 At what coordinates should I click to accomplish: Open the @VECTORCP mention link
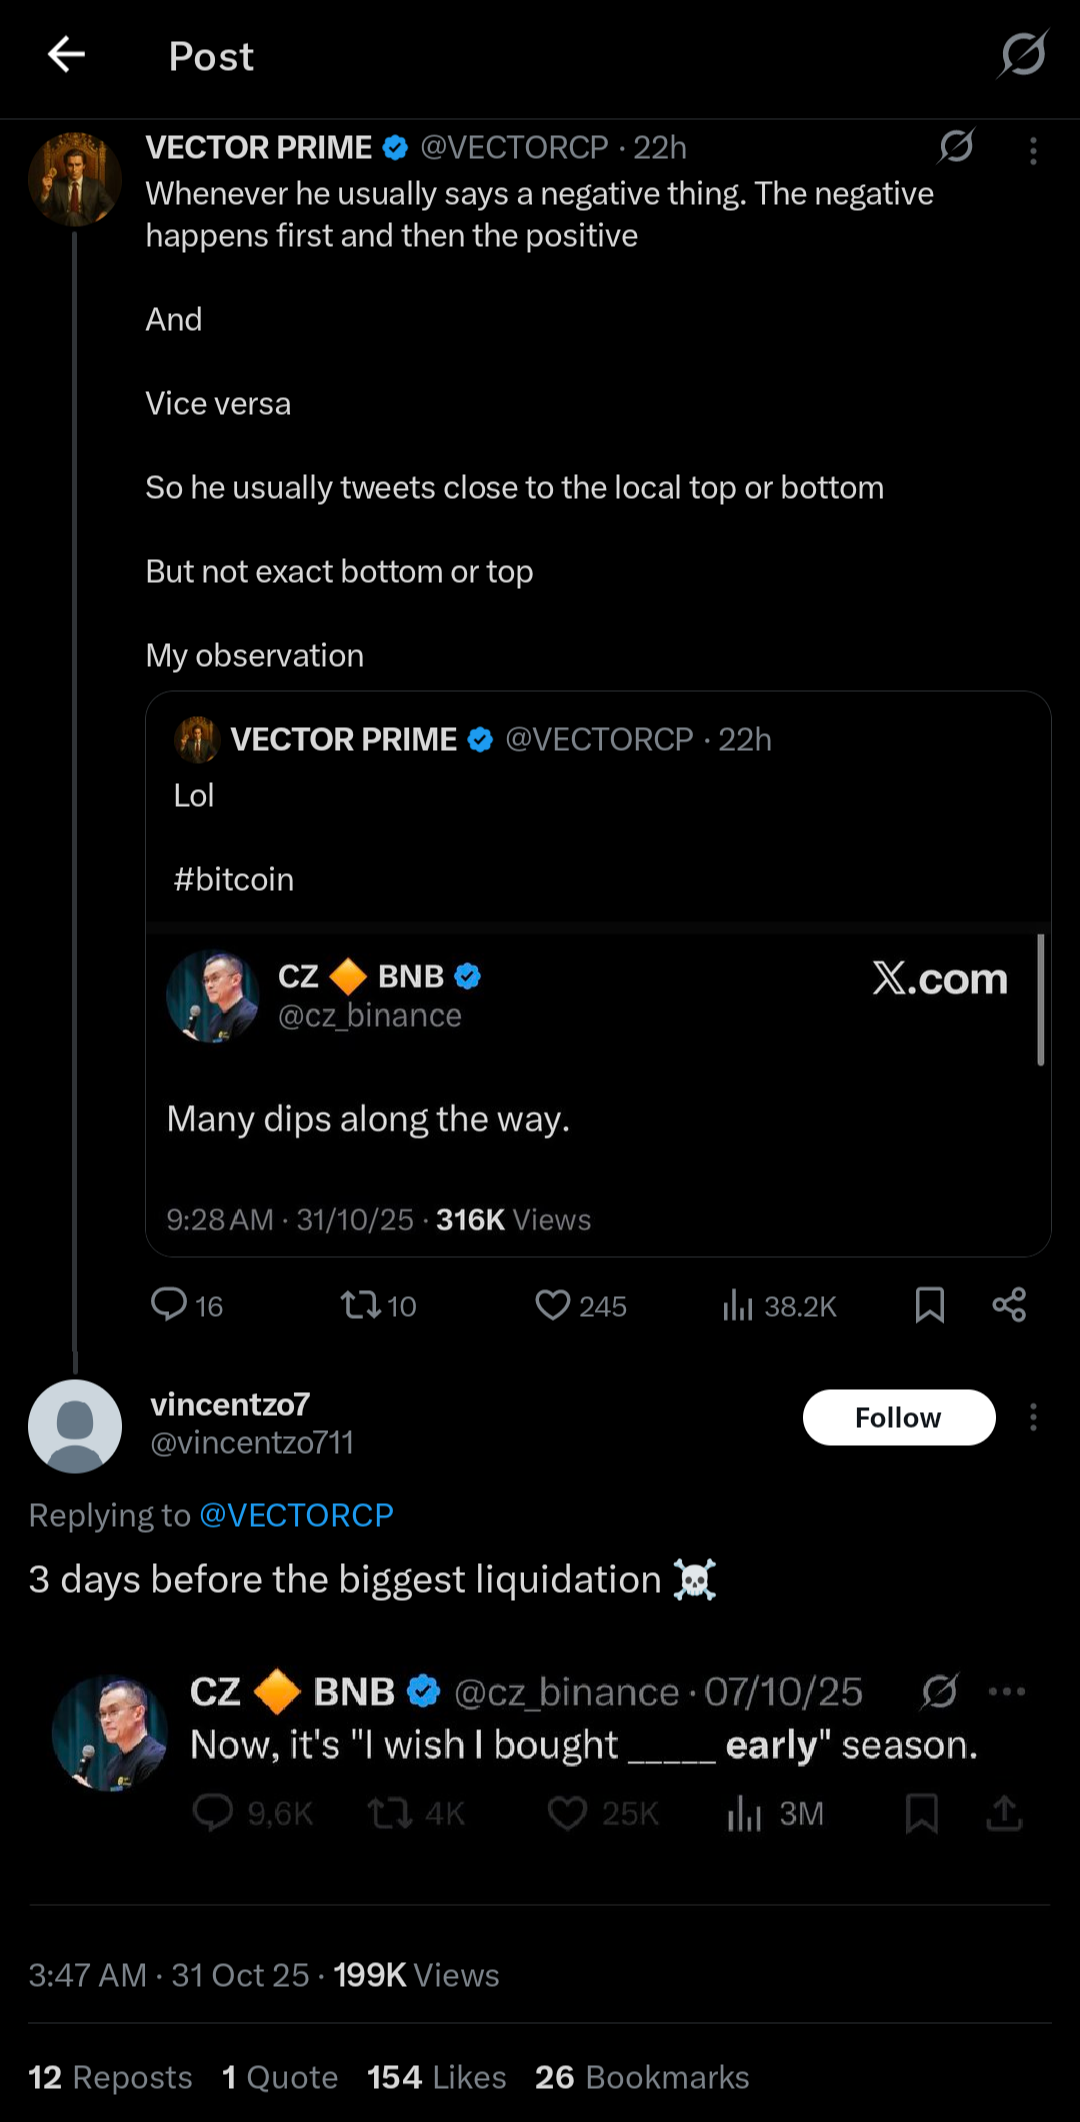pos(296,1515)
